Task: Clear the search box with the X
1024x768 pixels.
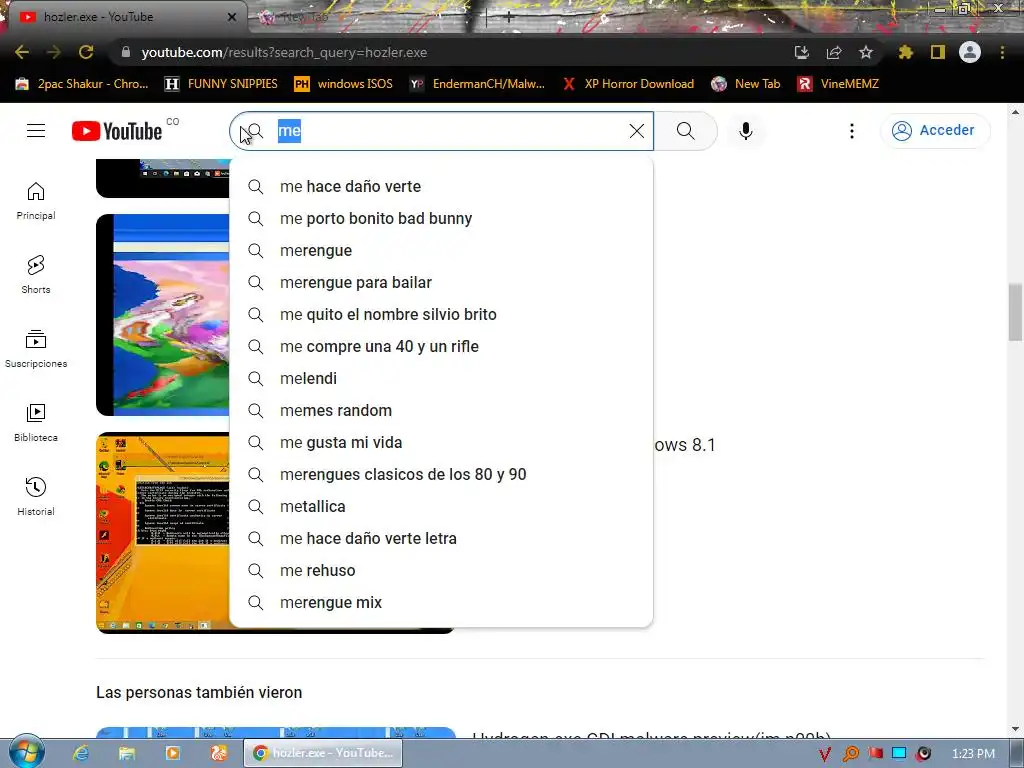Action: click(x=637, y=131)
